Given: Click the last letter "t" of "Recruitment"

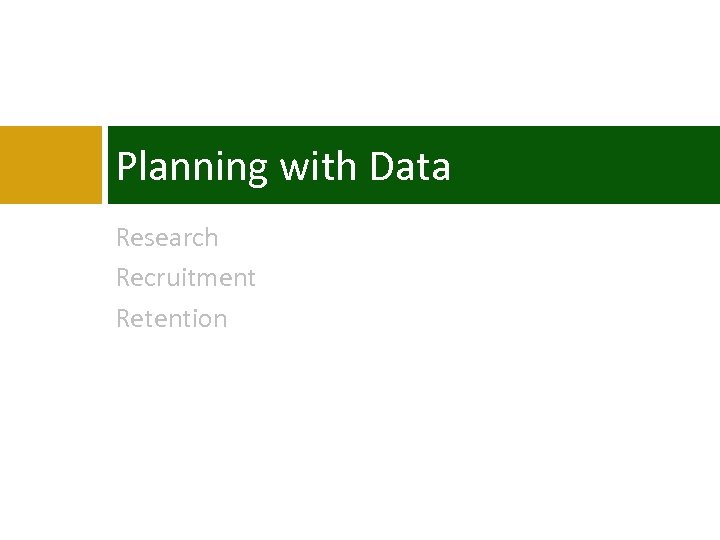Looking at the screenshot, I should pos(251,278).
